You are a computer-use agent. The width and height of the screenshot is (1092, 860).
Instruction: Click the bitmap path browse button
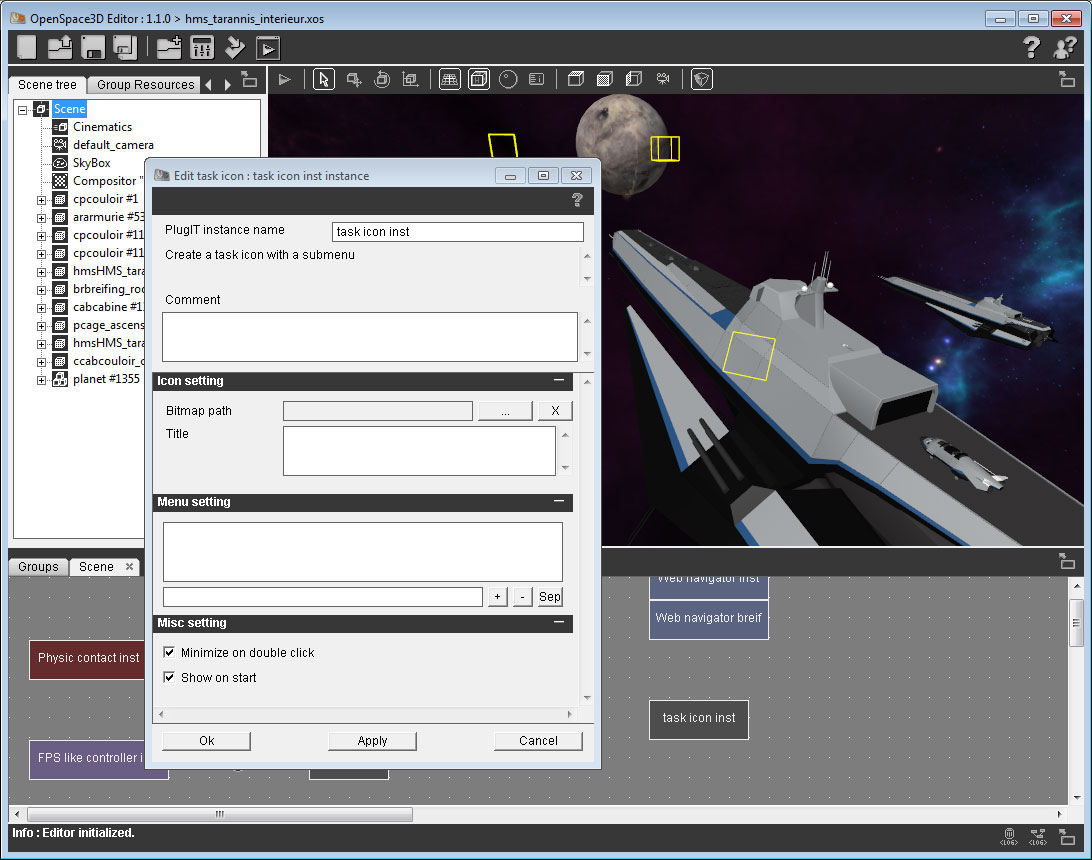click(505, 411)
